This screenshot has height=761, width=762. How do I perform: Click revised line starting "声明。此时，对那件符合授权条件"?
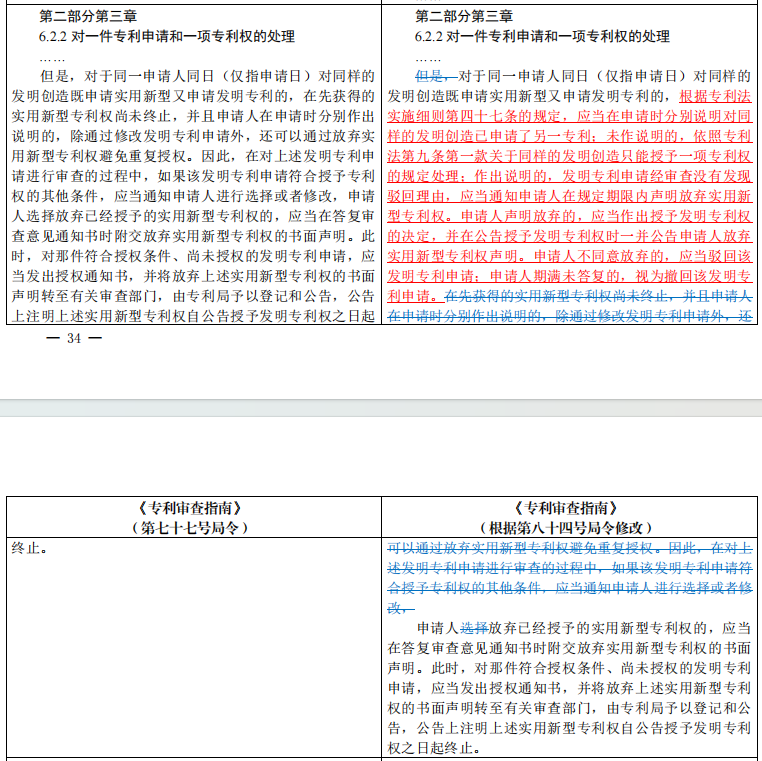pyautogui.click(x=570, y=668)
